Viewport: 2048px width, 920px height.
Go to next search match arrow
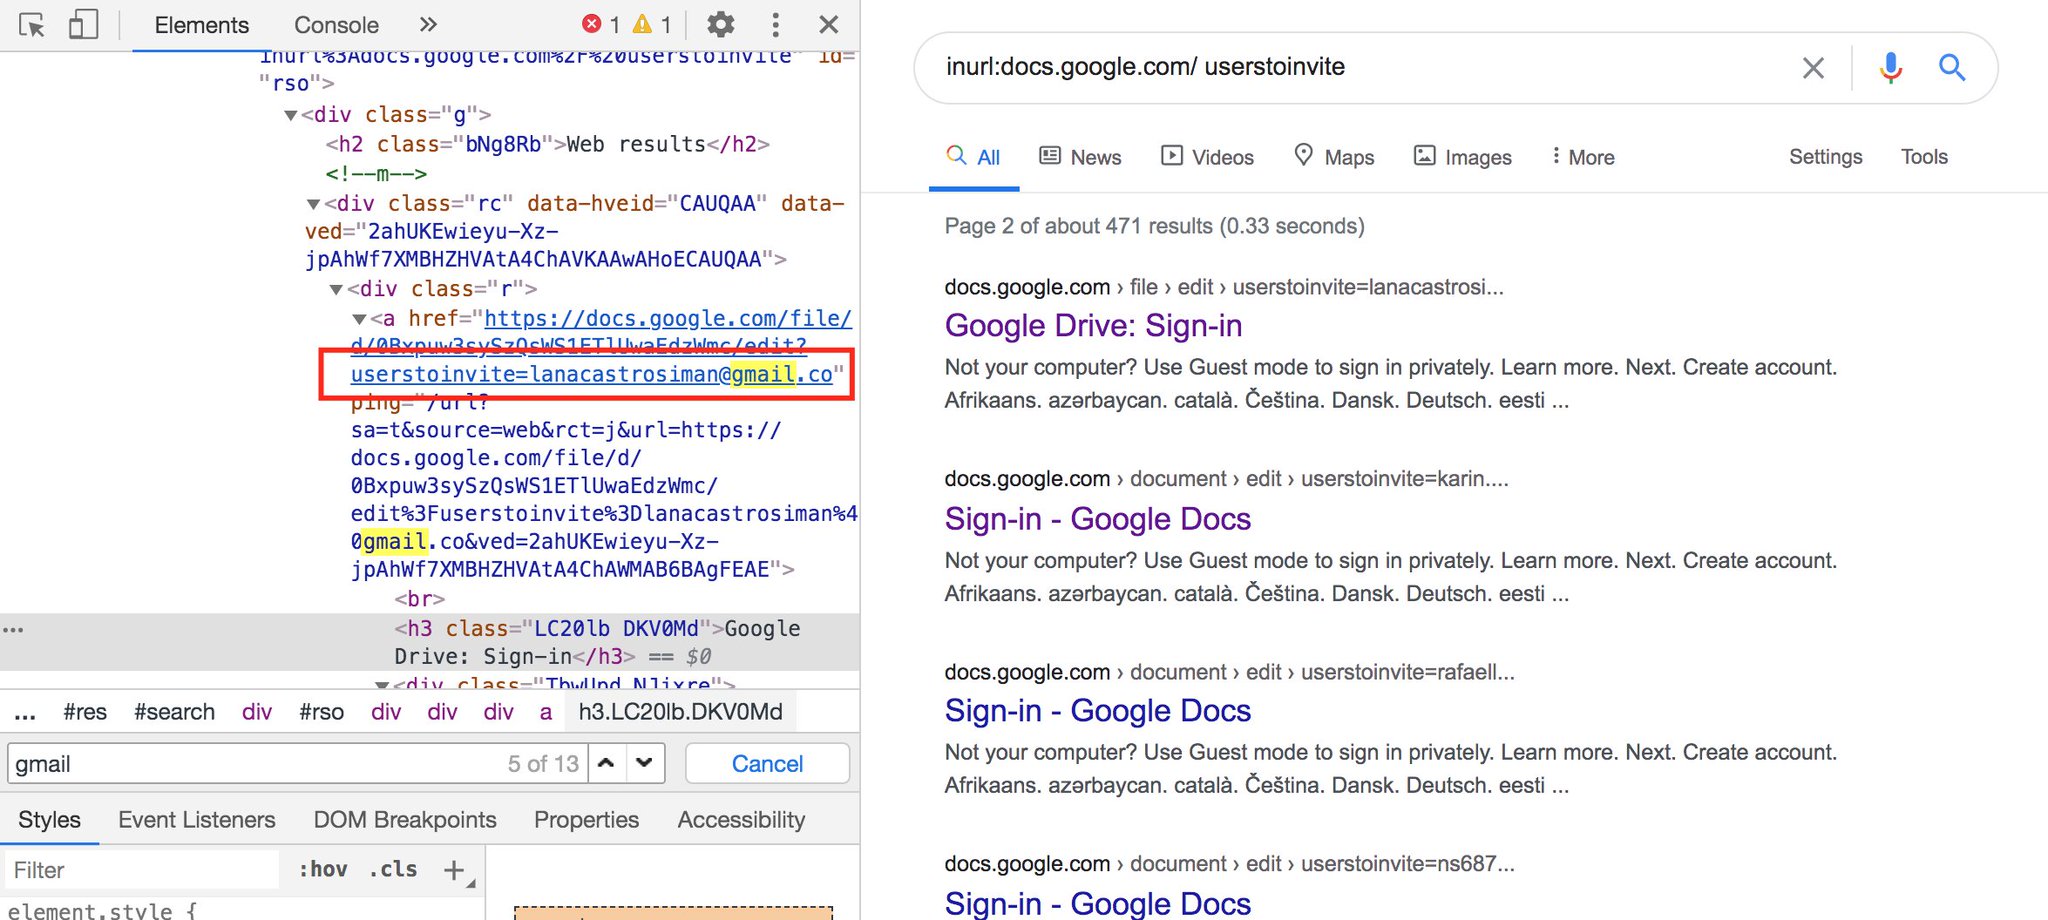[x=645, y=763]
